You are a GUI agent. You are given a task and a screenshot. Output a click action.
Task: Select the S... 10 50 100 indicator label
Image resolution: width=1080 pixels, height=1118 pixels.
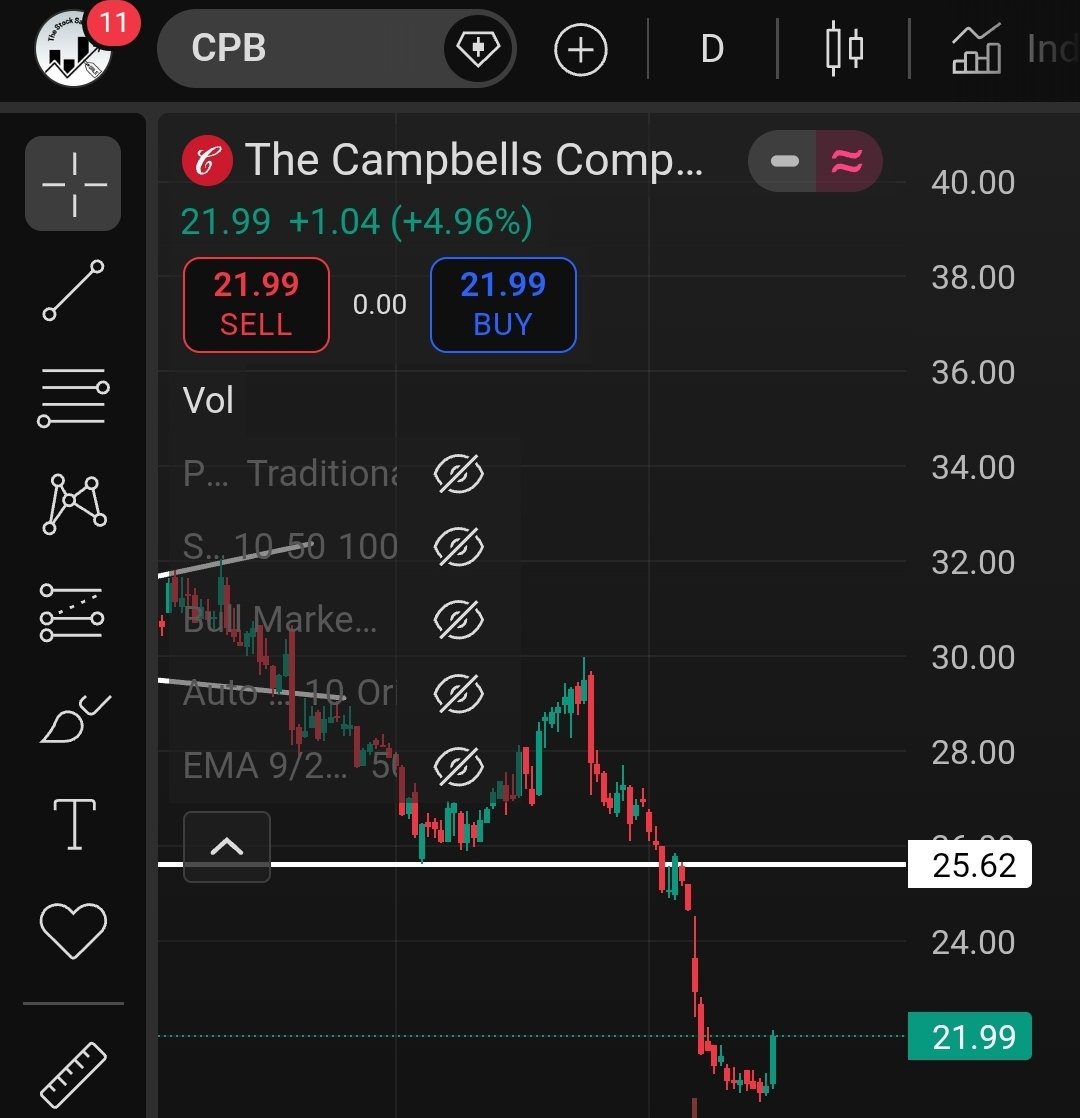tap(290, 547)
